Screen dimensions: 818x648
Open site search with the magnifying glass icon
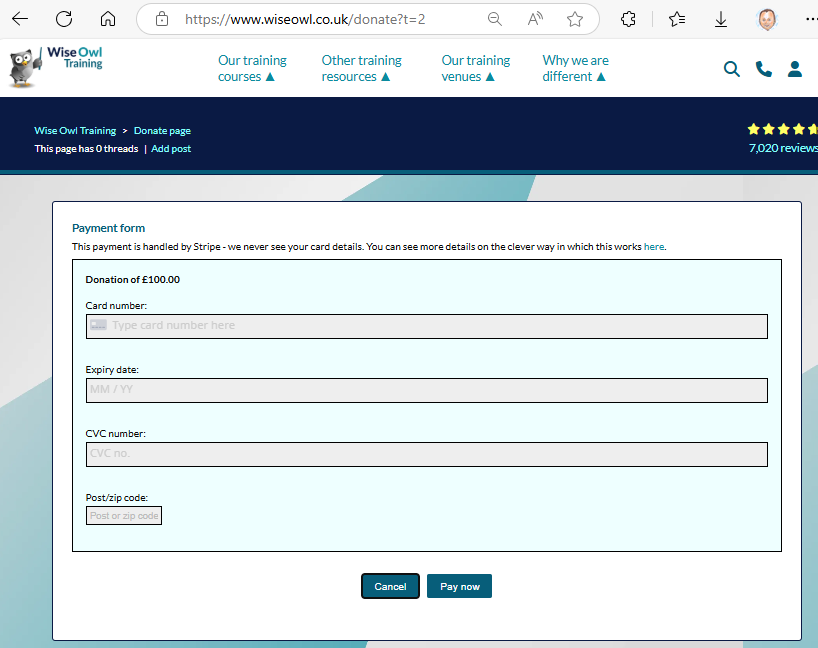(x=732, y=69)
